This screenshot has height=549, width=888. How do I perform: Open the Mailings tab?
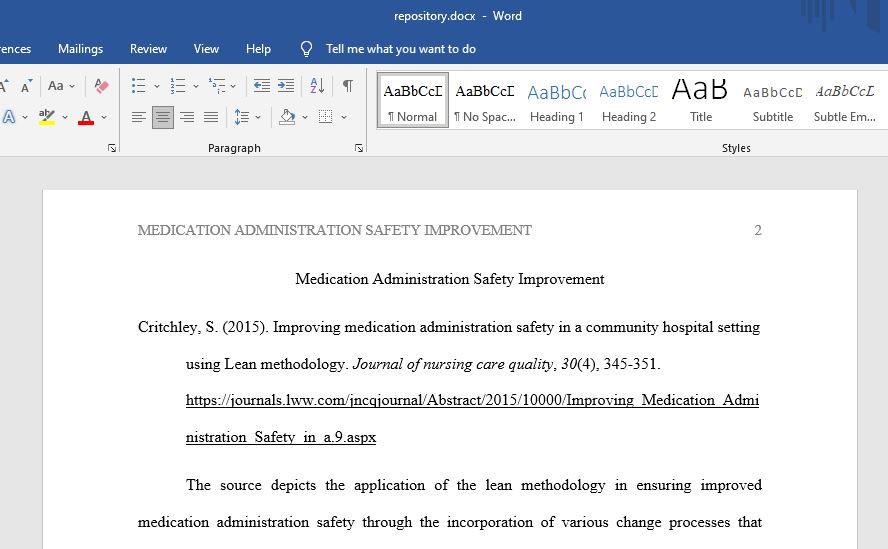coord(80,49)
